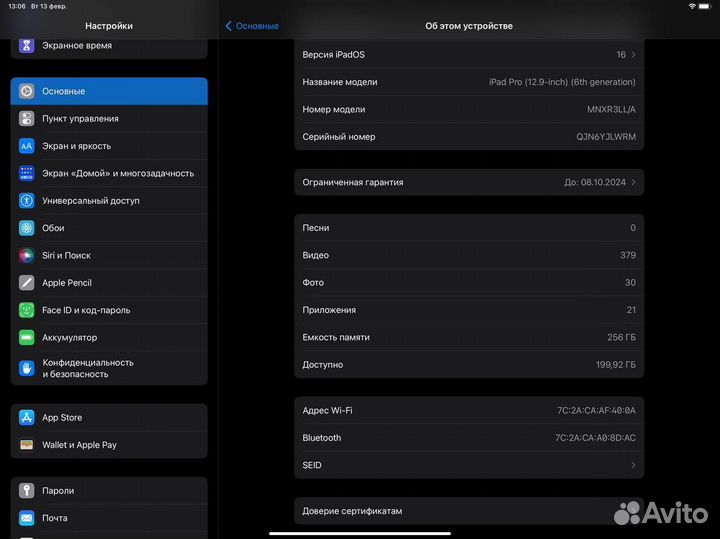Tap the battery status bar indicator
The height and width of the screenshot is (539, 720).
tap(704, 6)
